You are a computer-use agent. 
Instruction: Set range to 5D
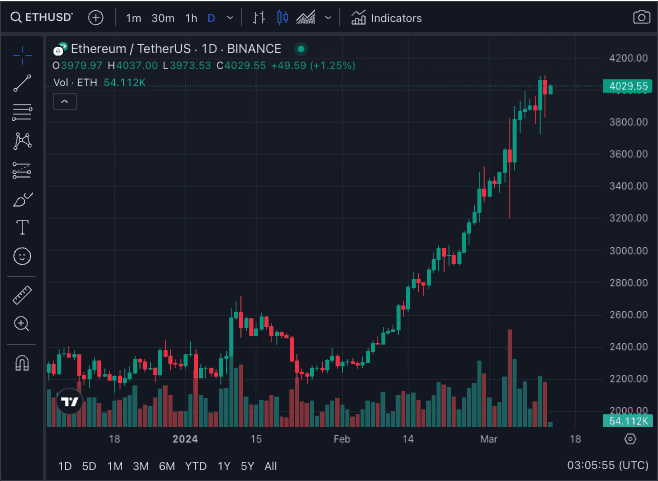pos(89,466)
